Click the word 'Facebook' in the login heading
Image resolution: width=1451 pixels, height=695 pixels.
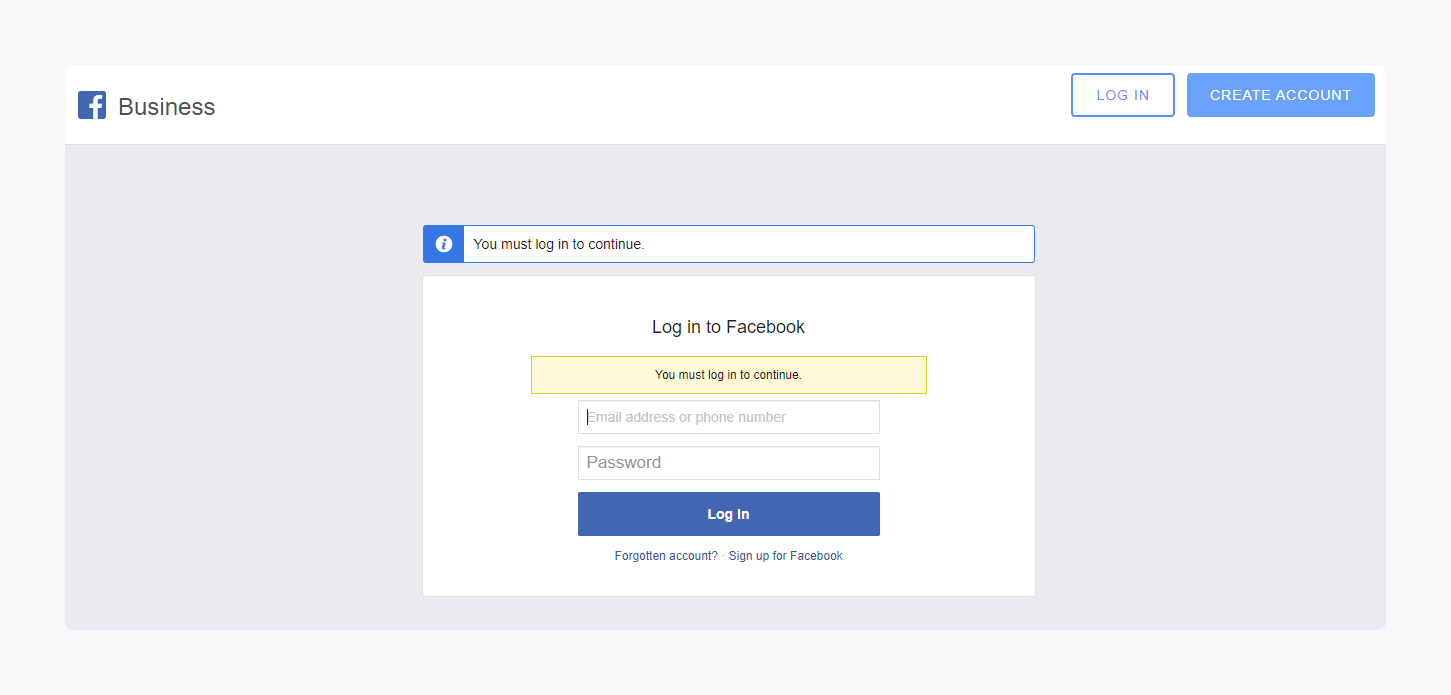pos(765,327)
